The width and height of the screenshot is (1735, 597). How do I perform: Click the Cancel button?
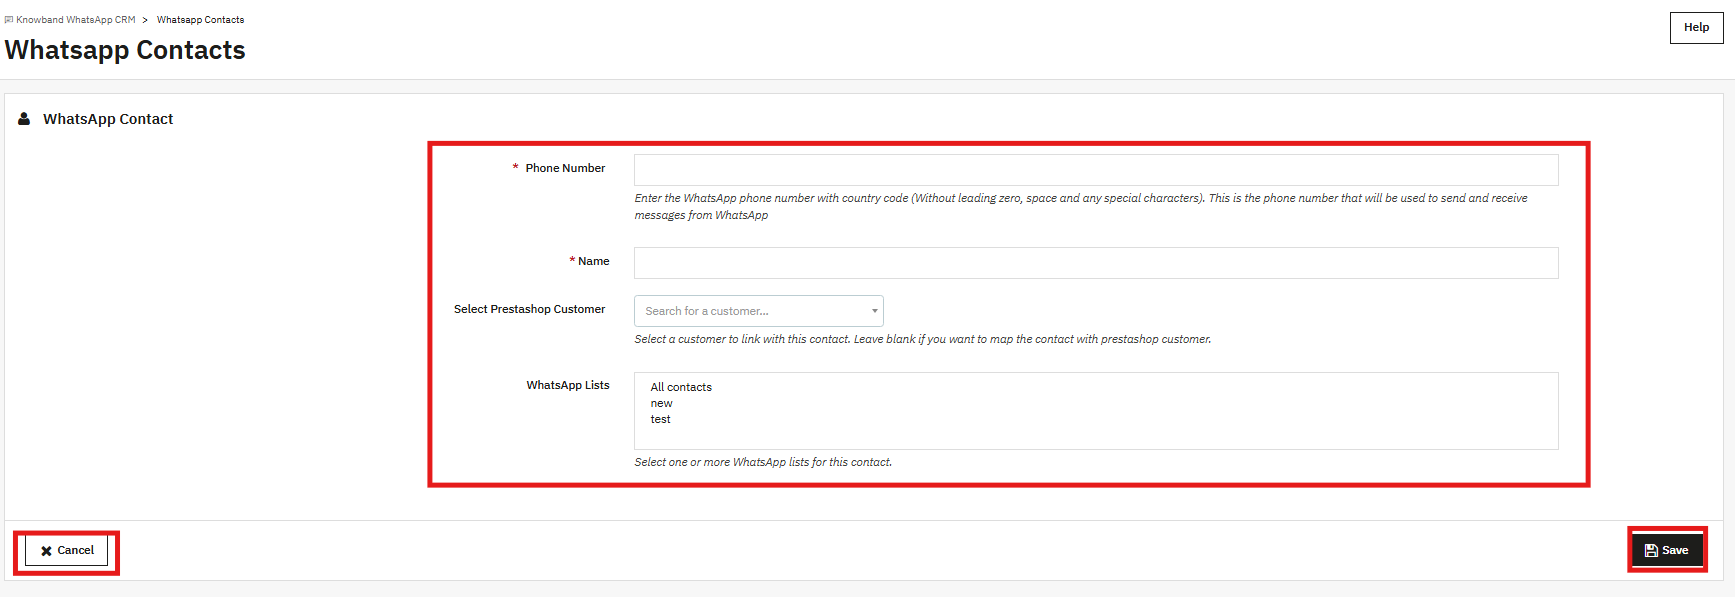point(66,551)
